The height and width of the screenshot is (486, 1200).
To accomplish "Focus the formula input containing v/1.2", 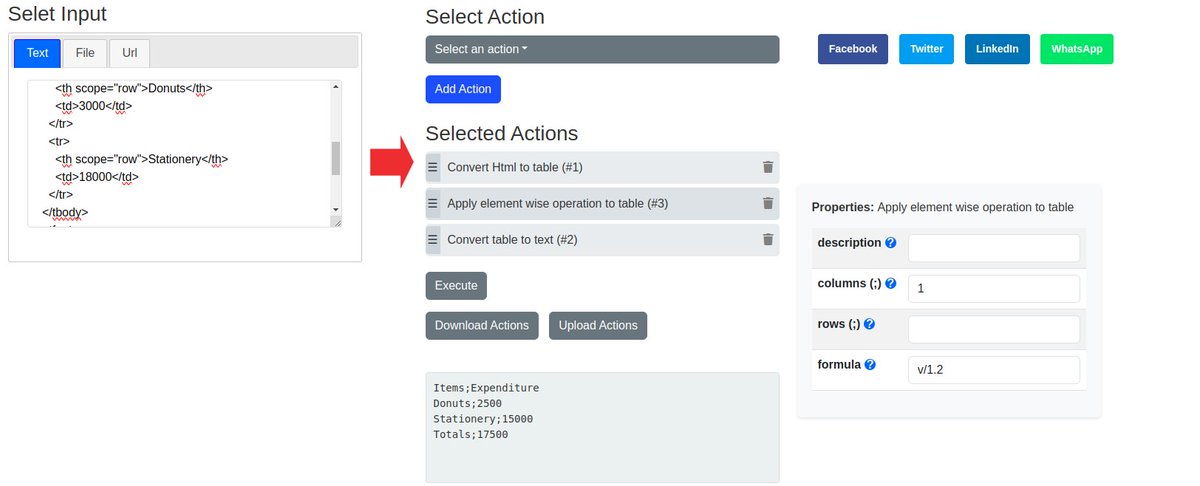I will (x=994, y=370).
